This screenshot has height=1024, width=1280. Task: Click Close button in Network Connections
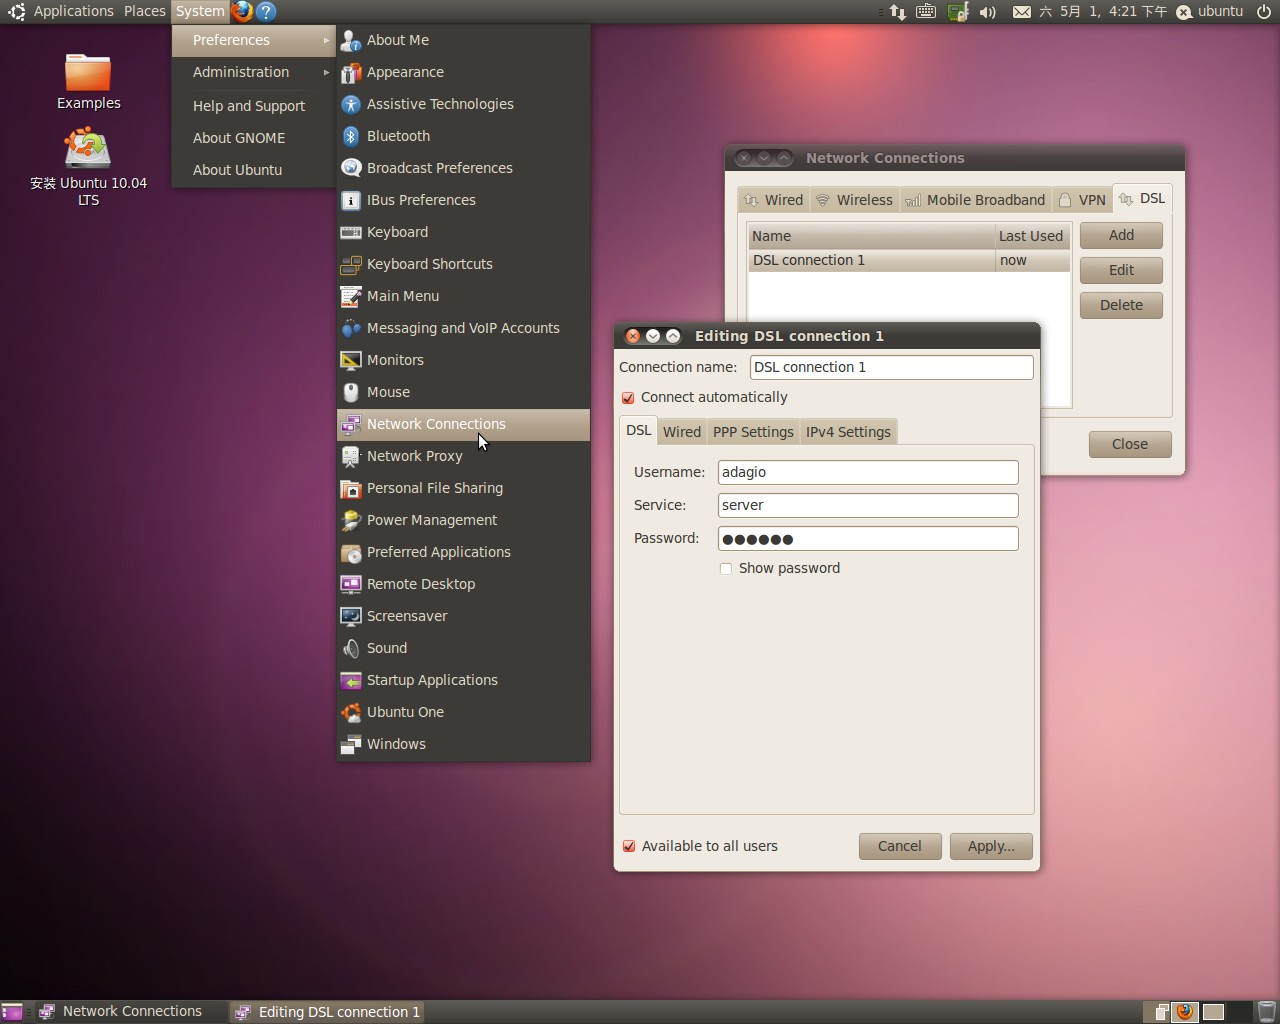pyautogui.click(x=1130, y=444)
